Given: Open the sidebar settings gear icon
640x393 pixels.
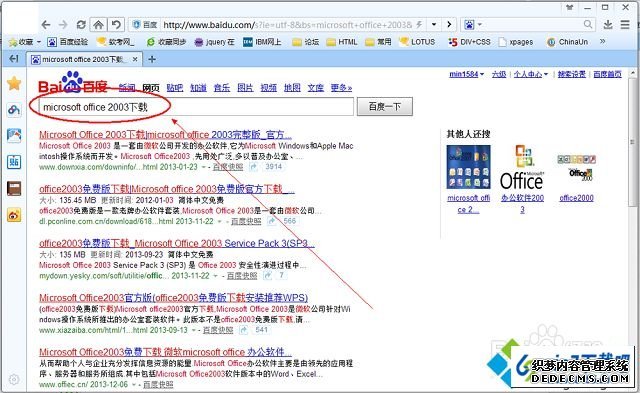Looking at the screenshot, I should coord(14,379).
